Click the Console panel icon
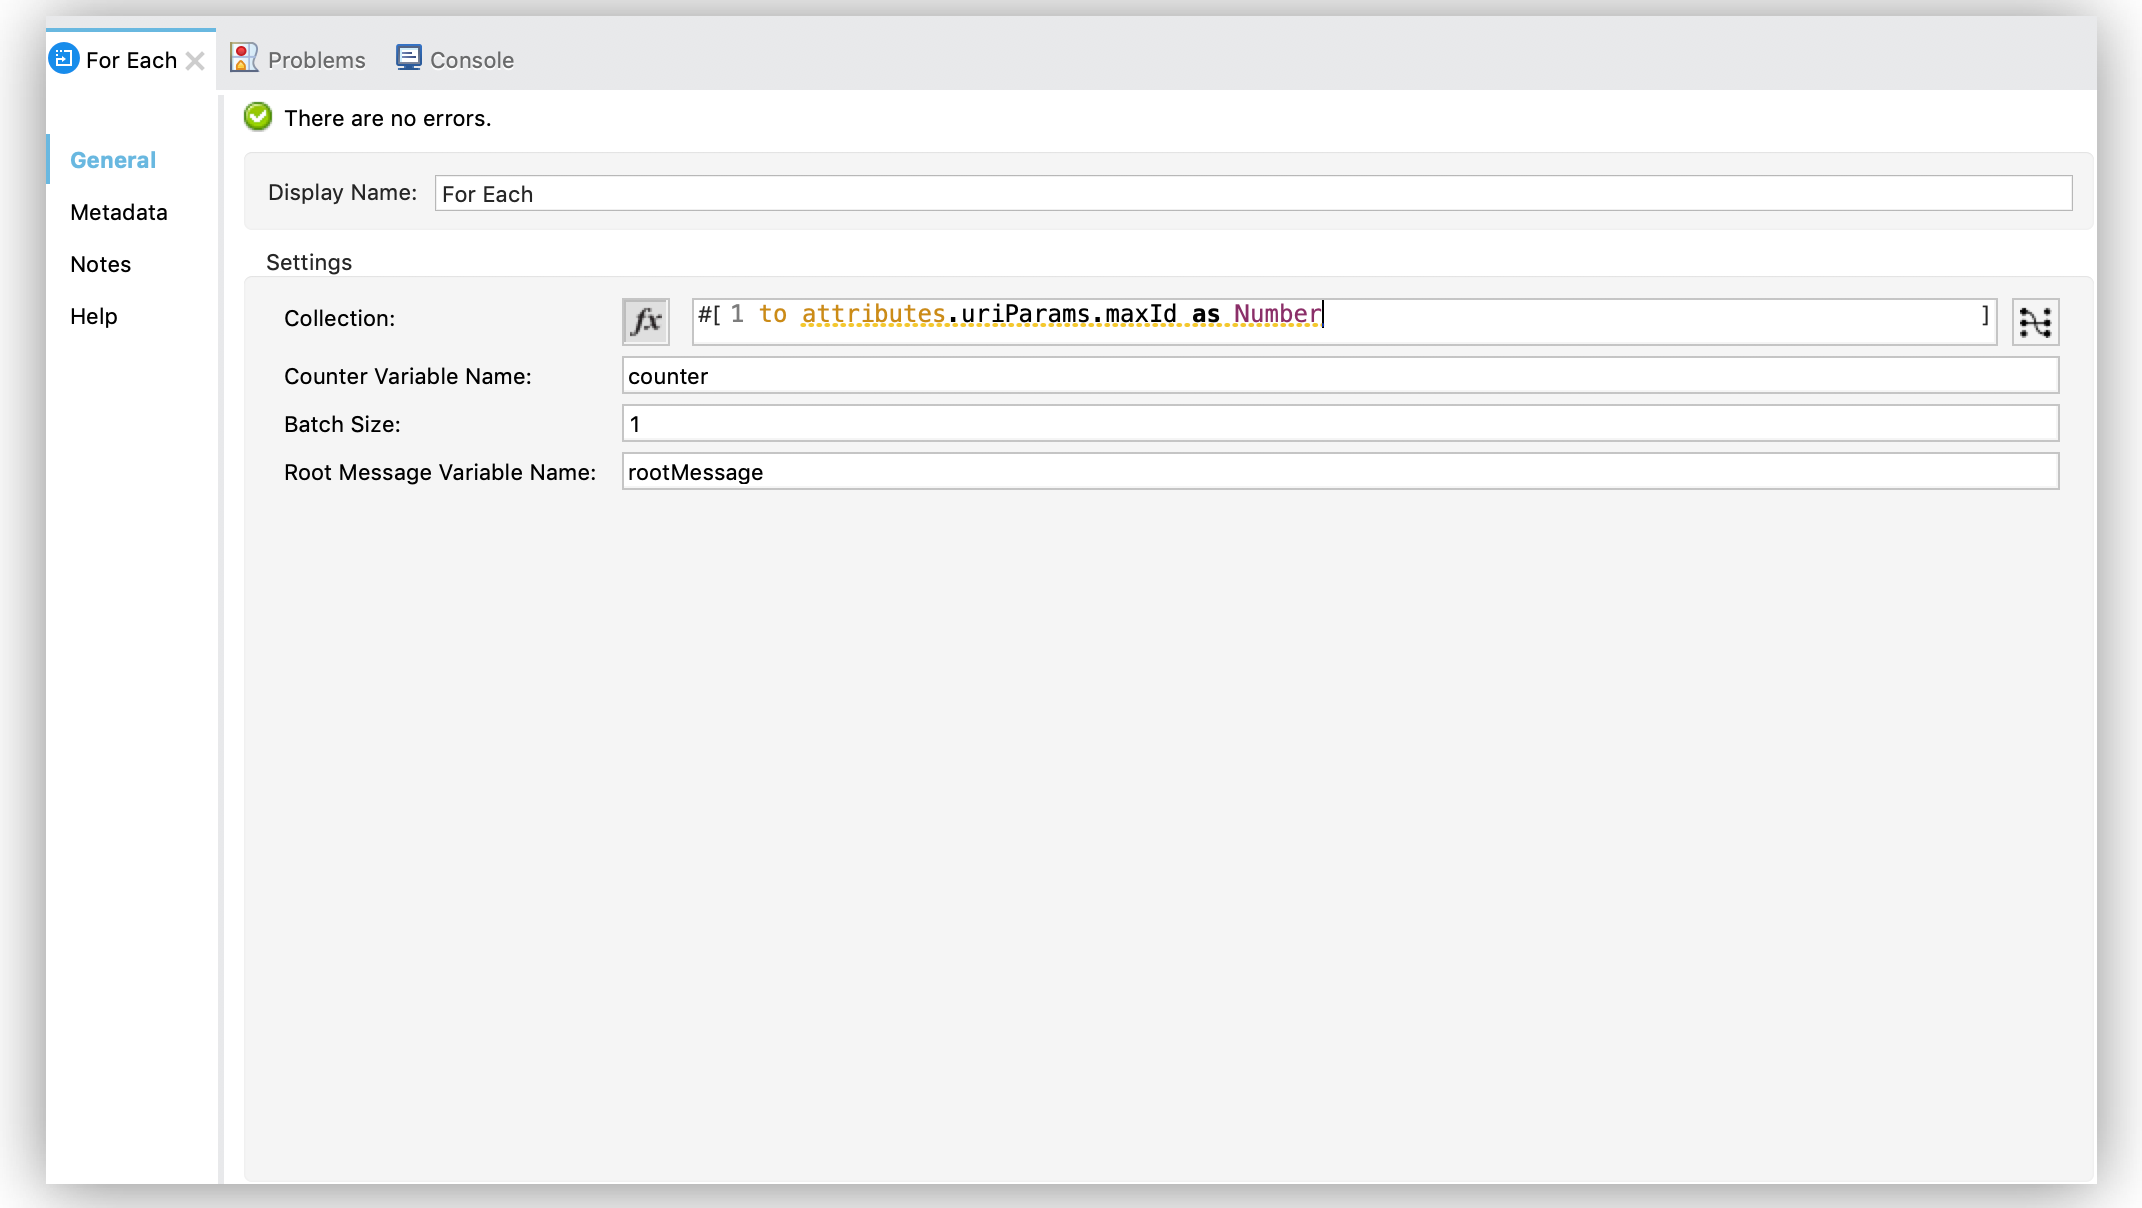The height and width of the screenshot is (1208, 2142). coord(409,59)
